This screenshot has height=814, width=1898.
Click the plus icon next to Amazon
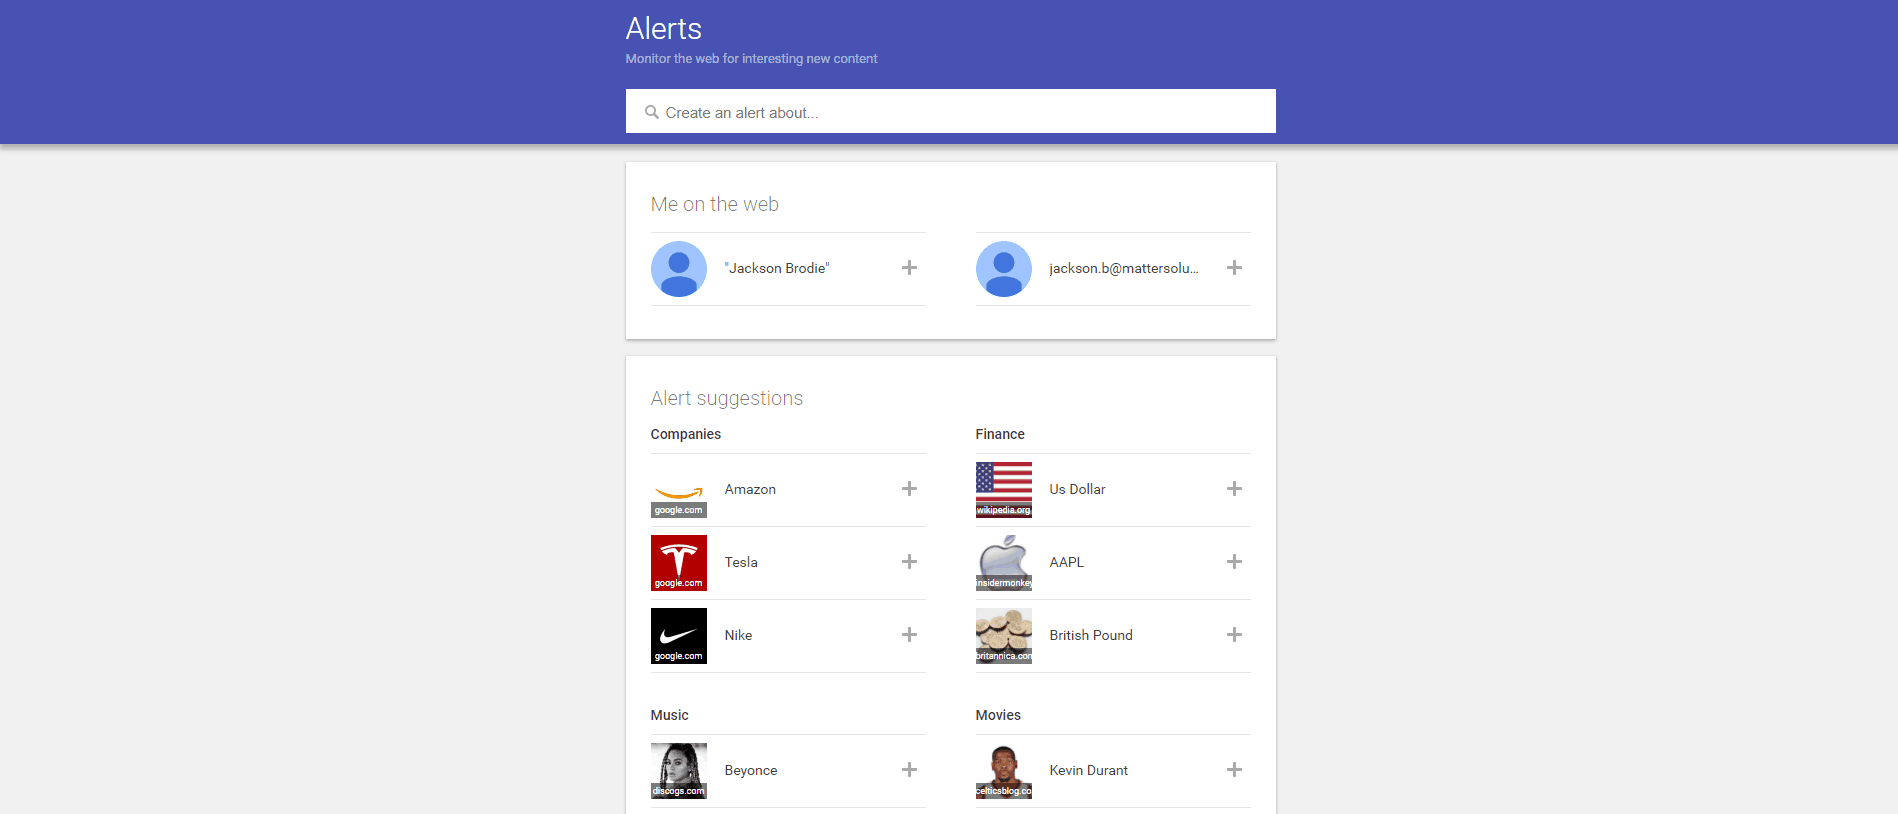click(909, 489)
